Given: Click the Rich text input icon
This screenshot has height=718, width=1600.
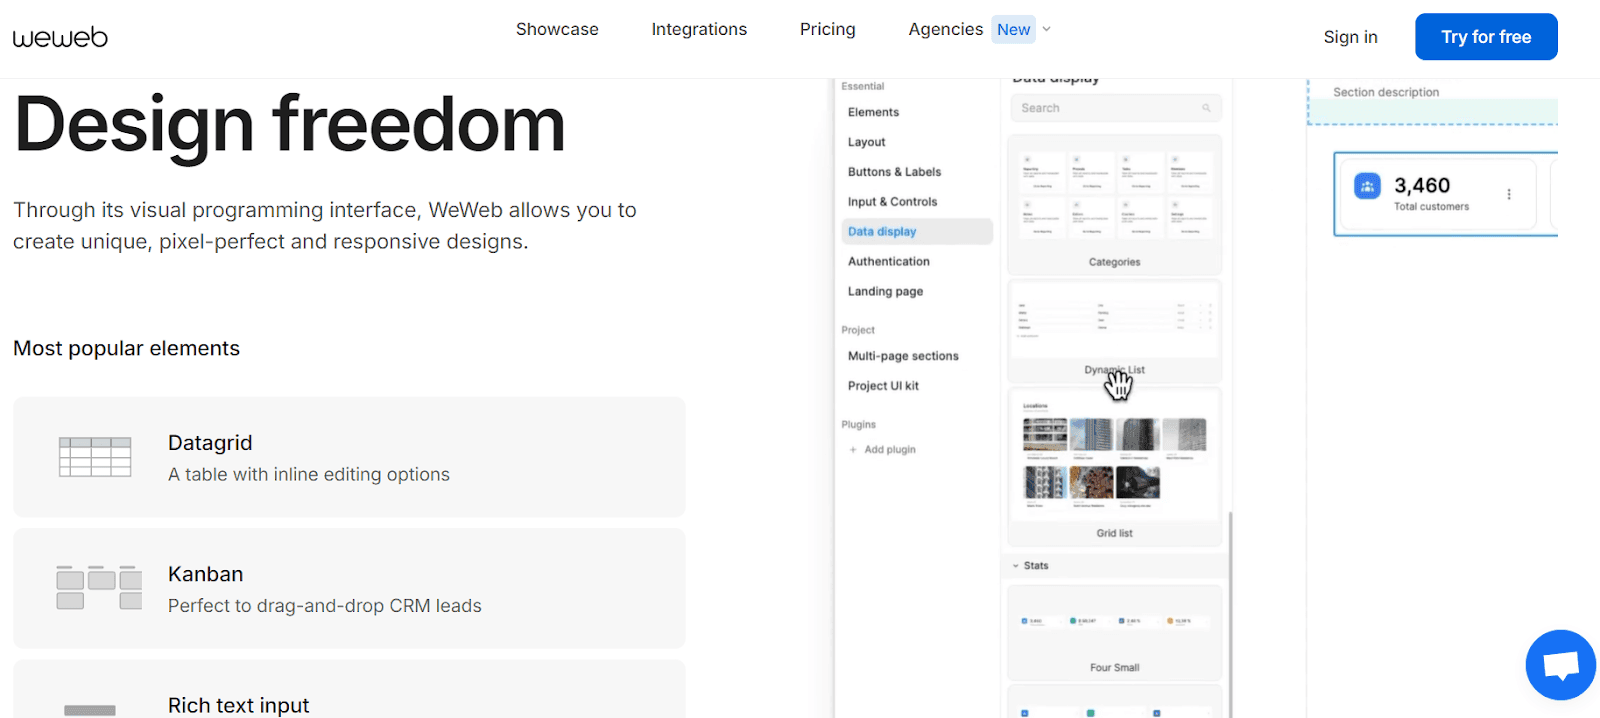Looking at the screenshot, I should pos(90,710).
